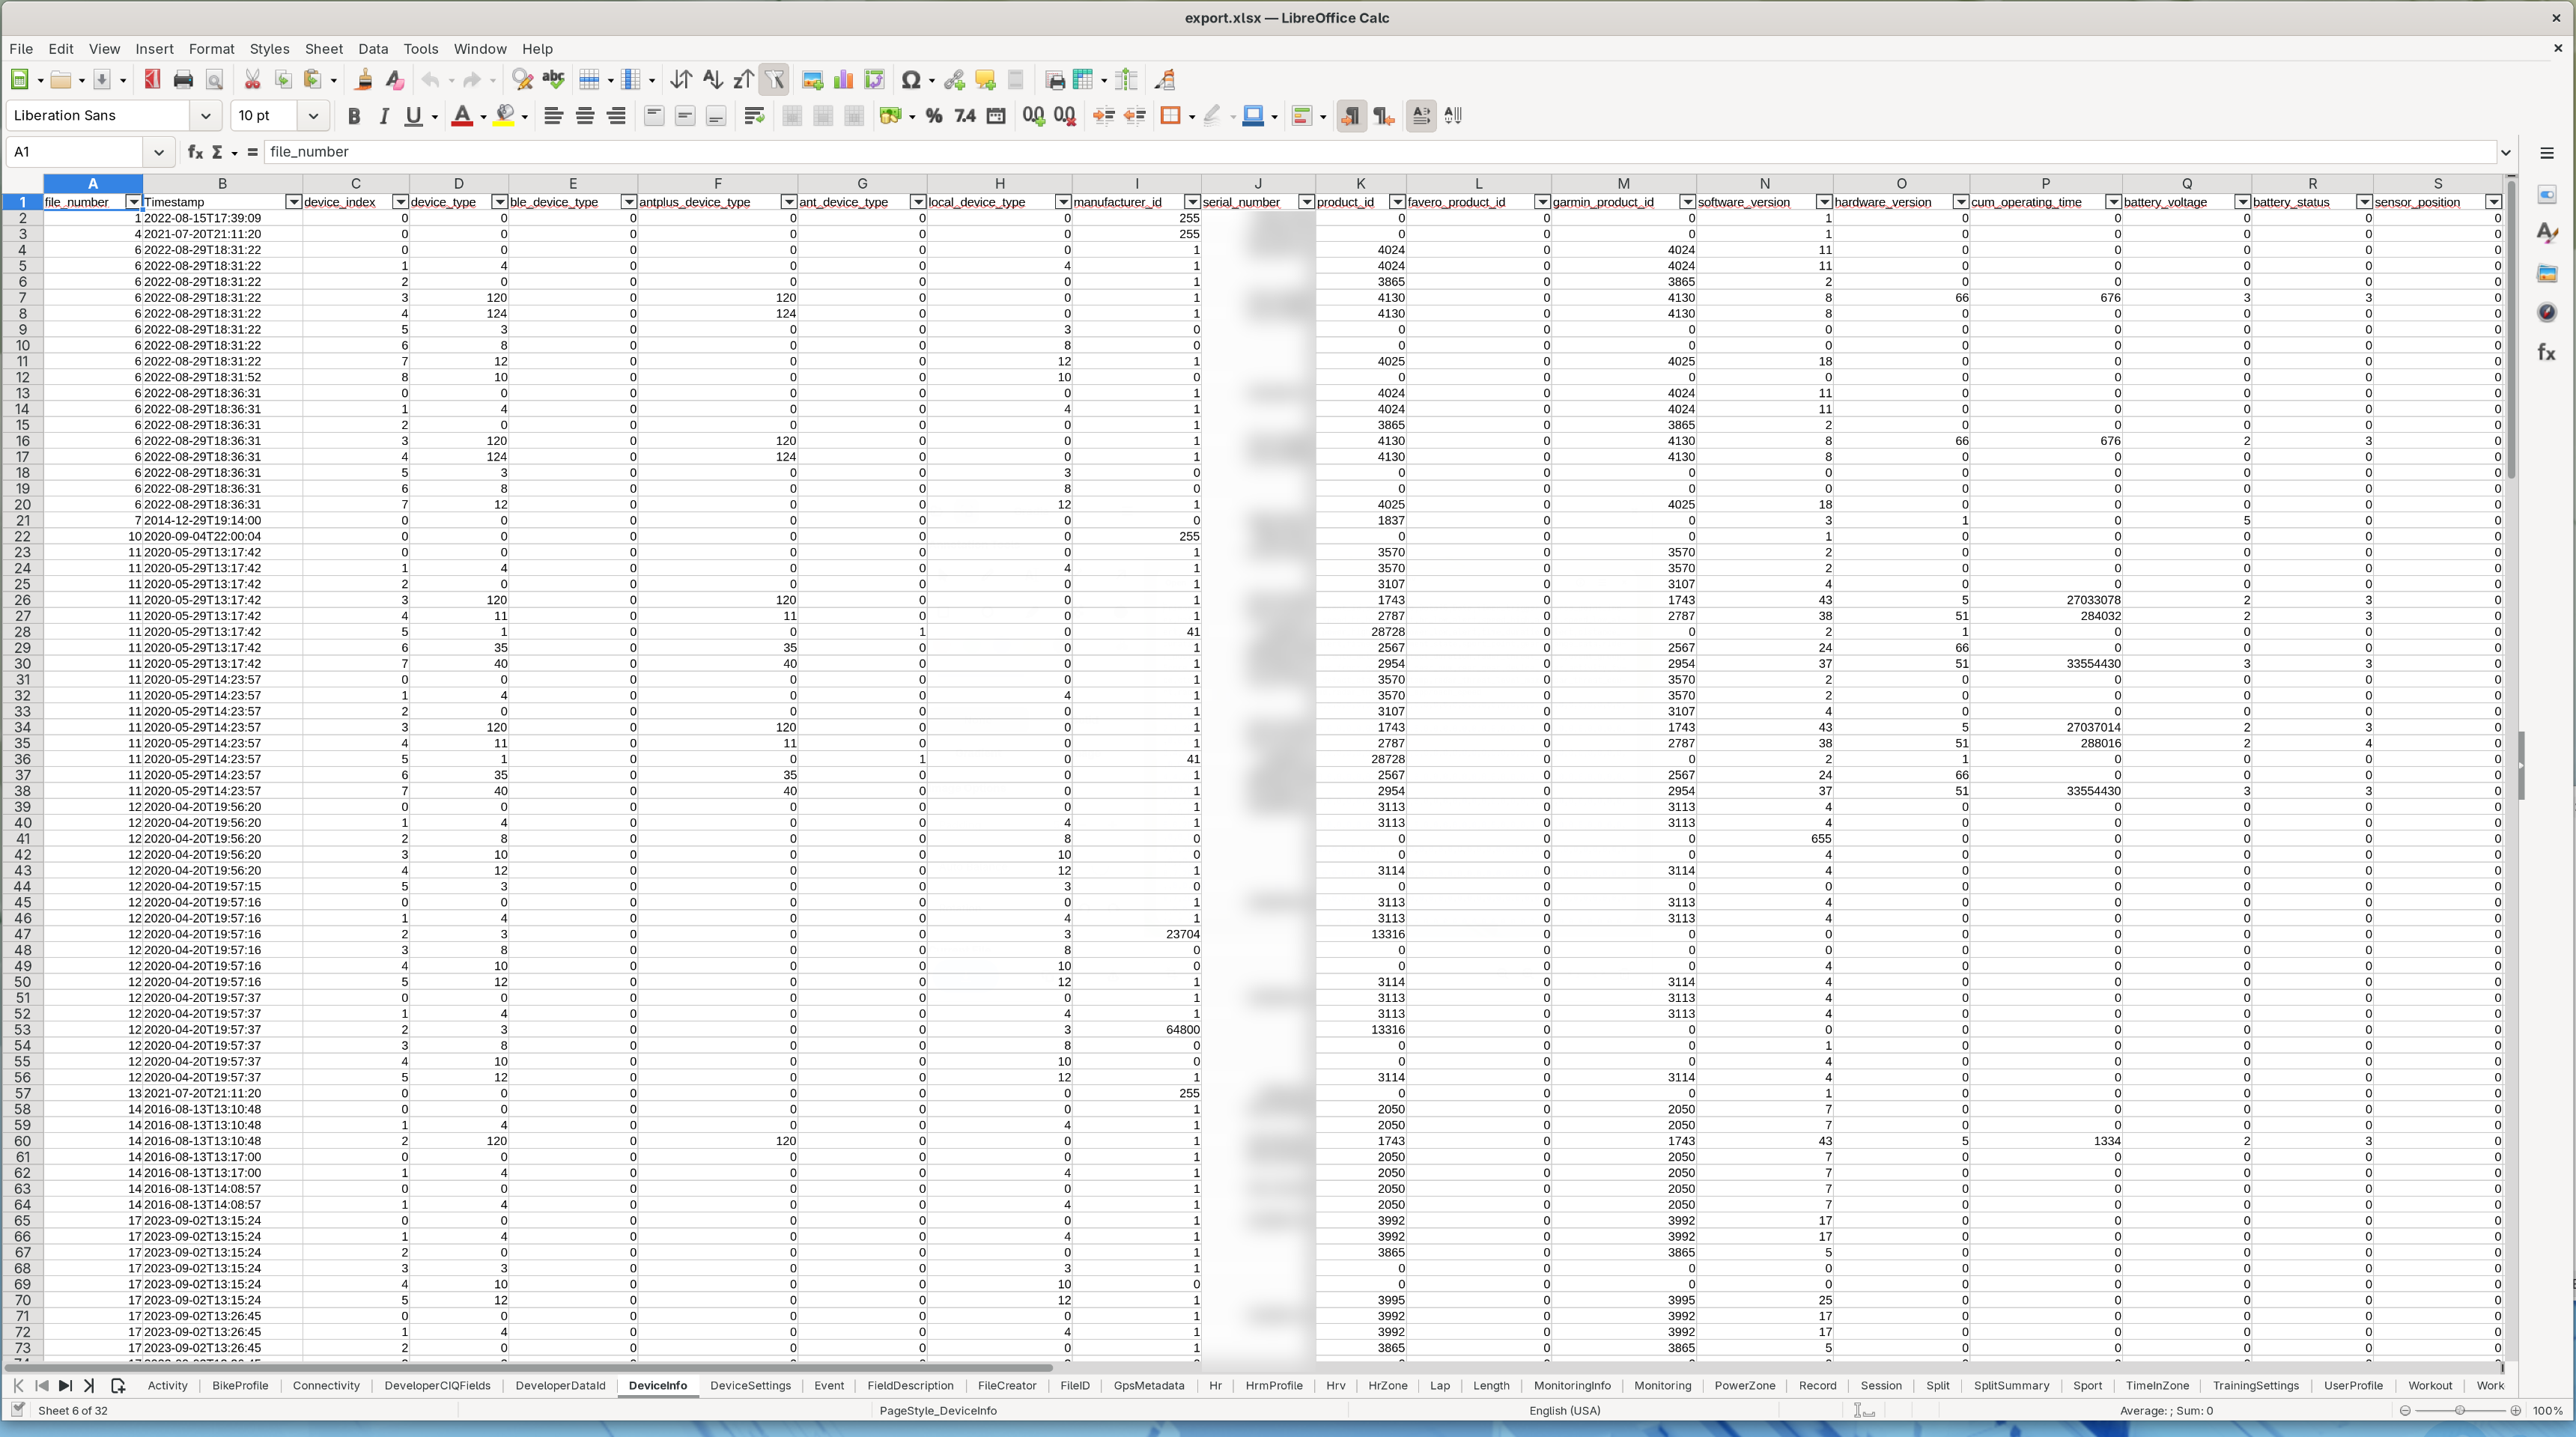Click the Cut scissors icon
The height and width of the screenshot is (1437, 2576).
tap(253, 80)
